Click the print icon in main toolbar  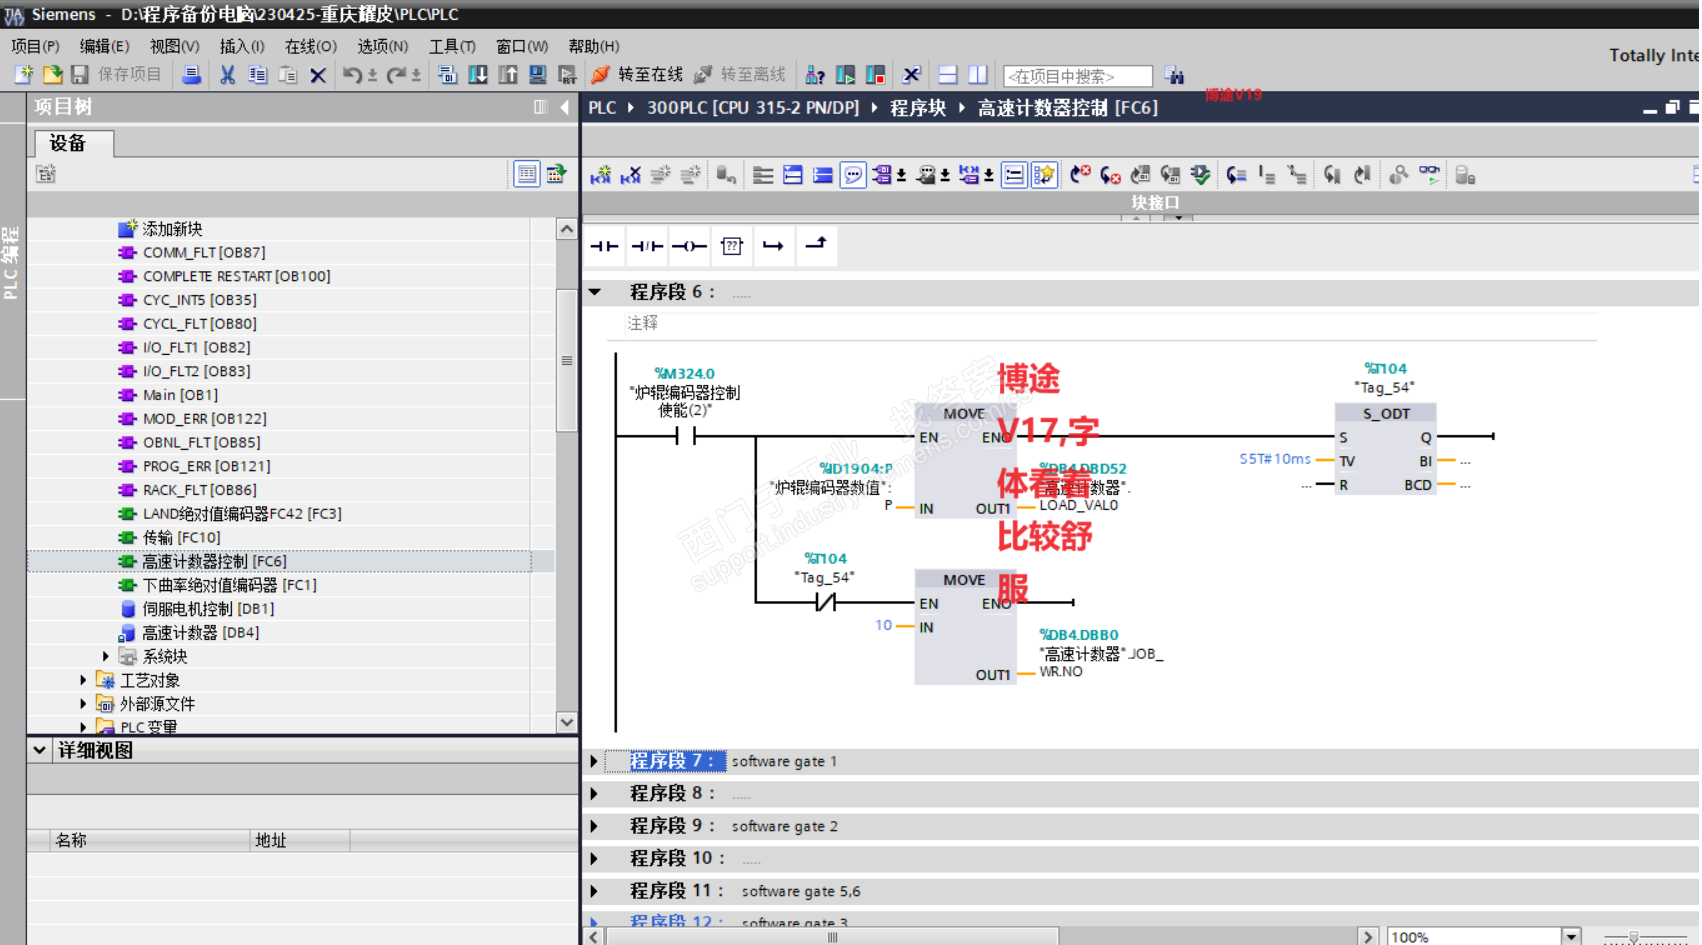(191, 75)
